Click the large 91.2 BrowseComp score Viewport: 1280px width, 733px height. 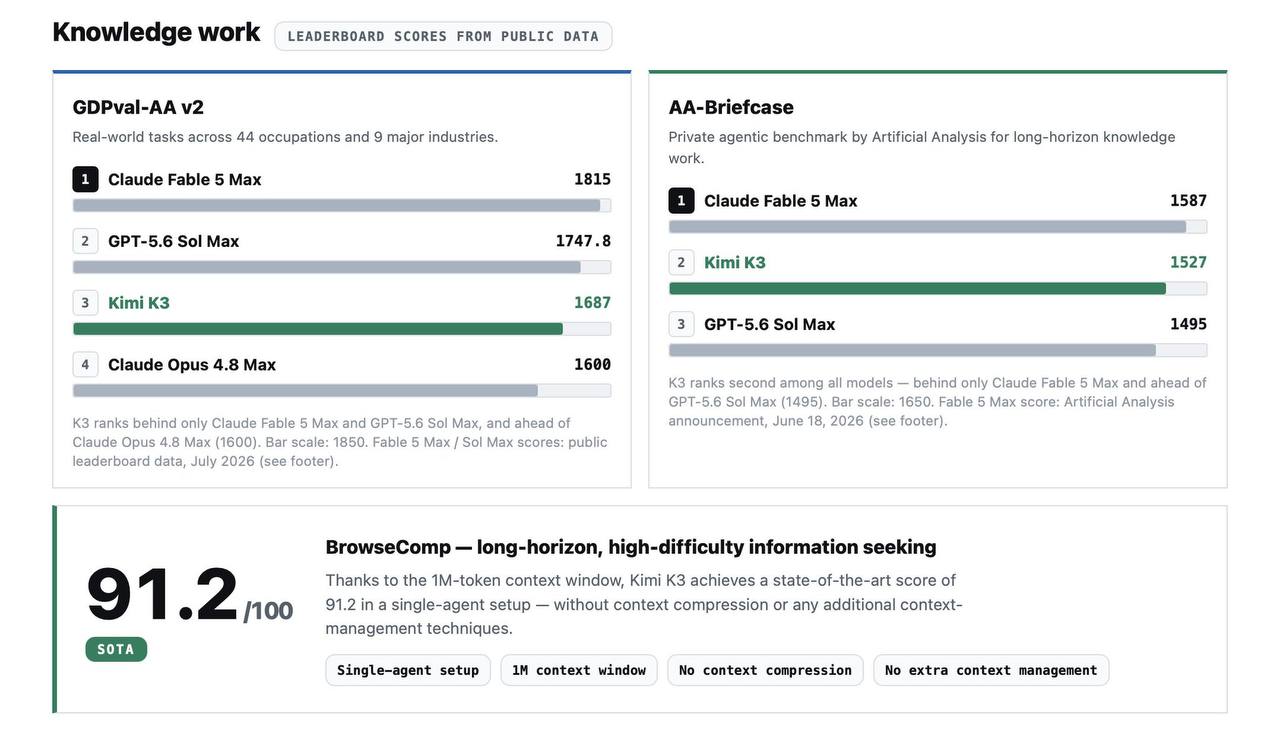tap(162, 596)
